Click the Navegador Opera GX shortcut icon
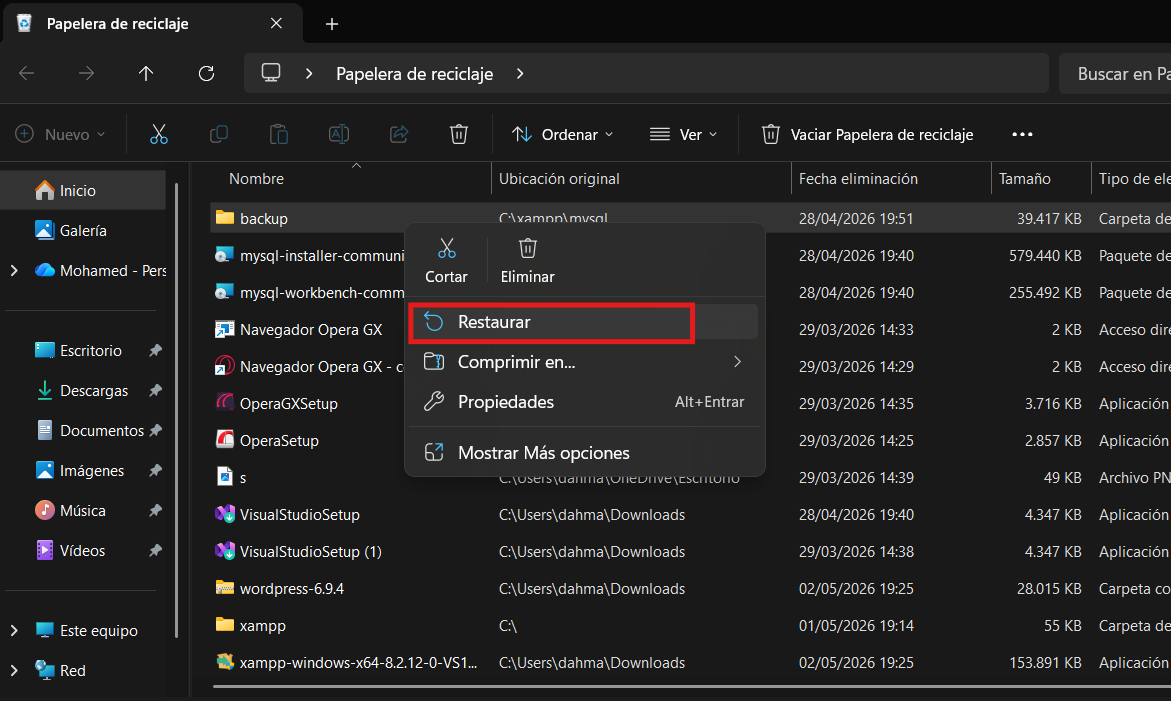 tap(225, 329)
